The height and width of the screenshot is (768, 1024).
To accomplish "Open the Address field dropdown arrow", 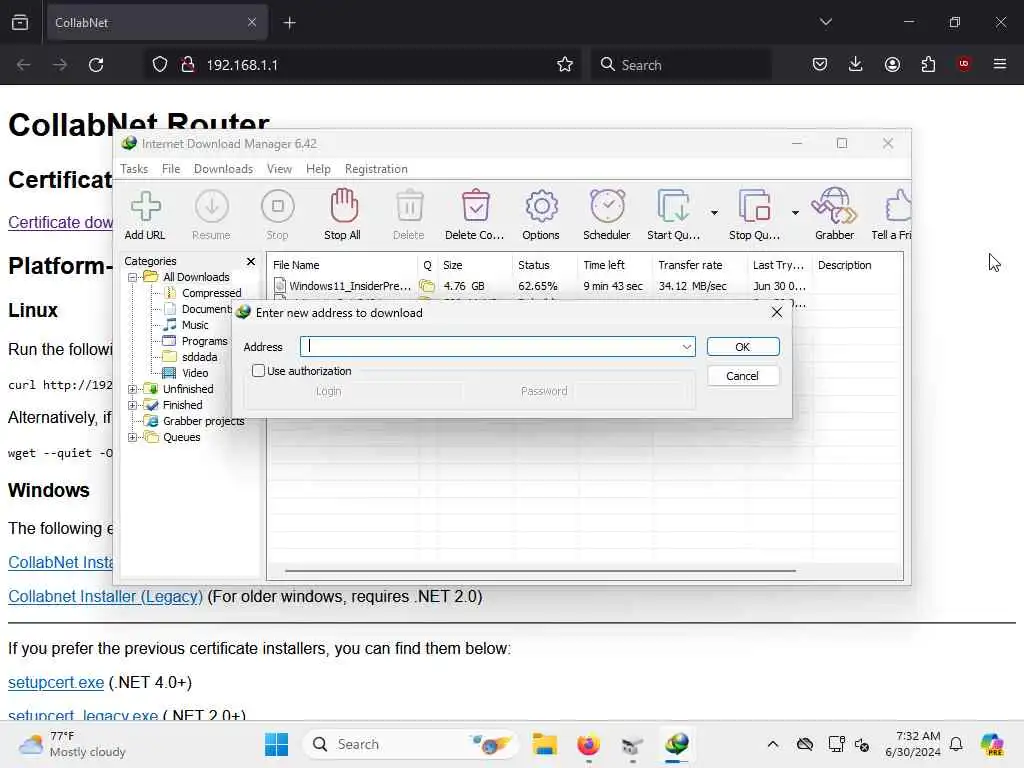I will click(x=686, y=347).
